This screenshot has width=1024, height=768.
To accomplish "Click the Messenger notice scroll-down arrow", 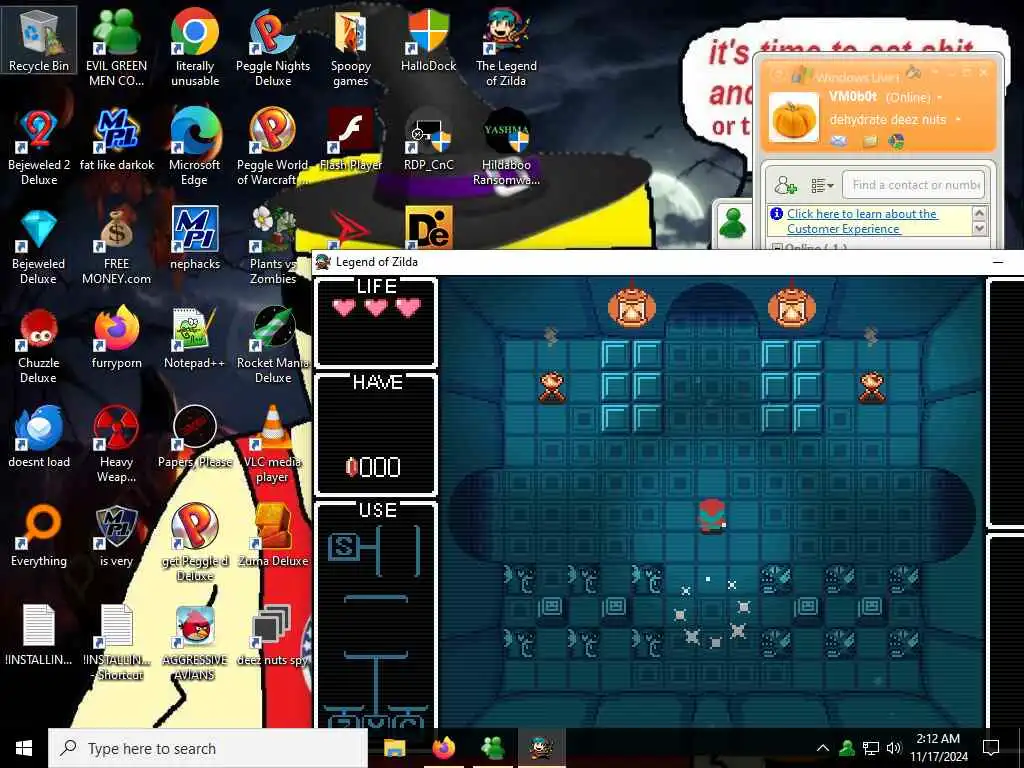I will click(x=979, y=229).
